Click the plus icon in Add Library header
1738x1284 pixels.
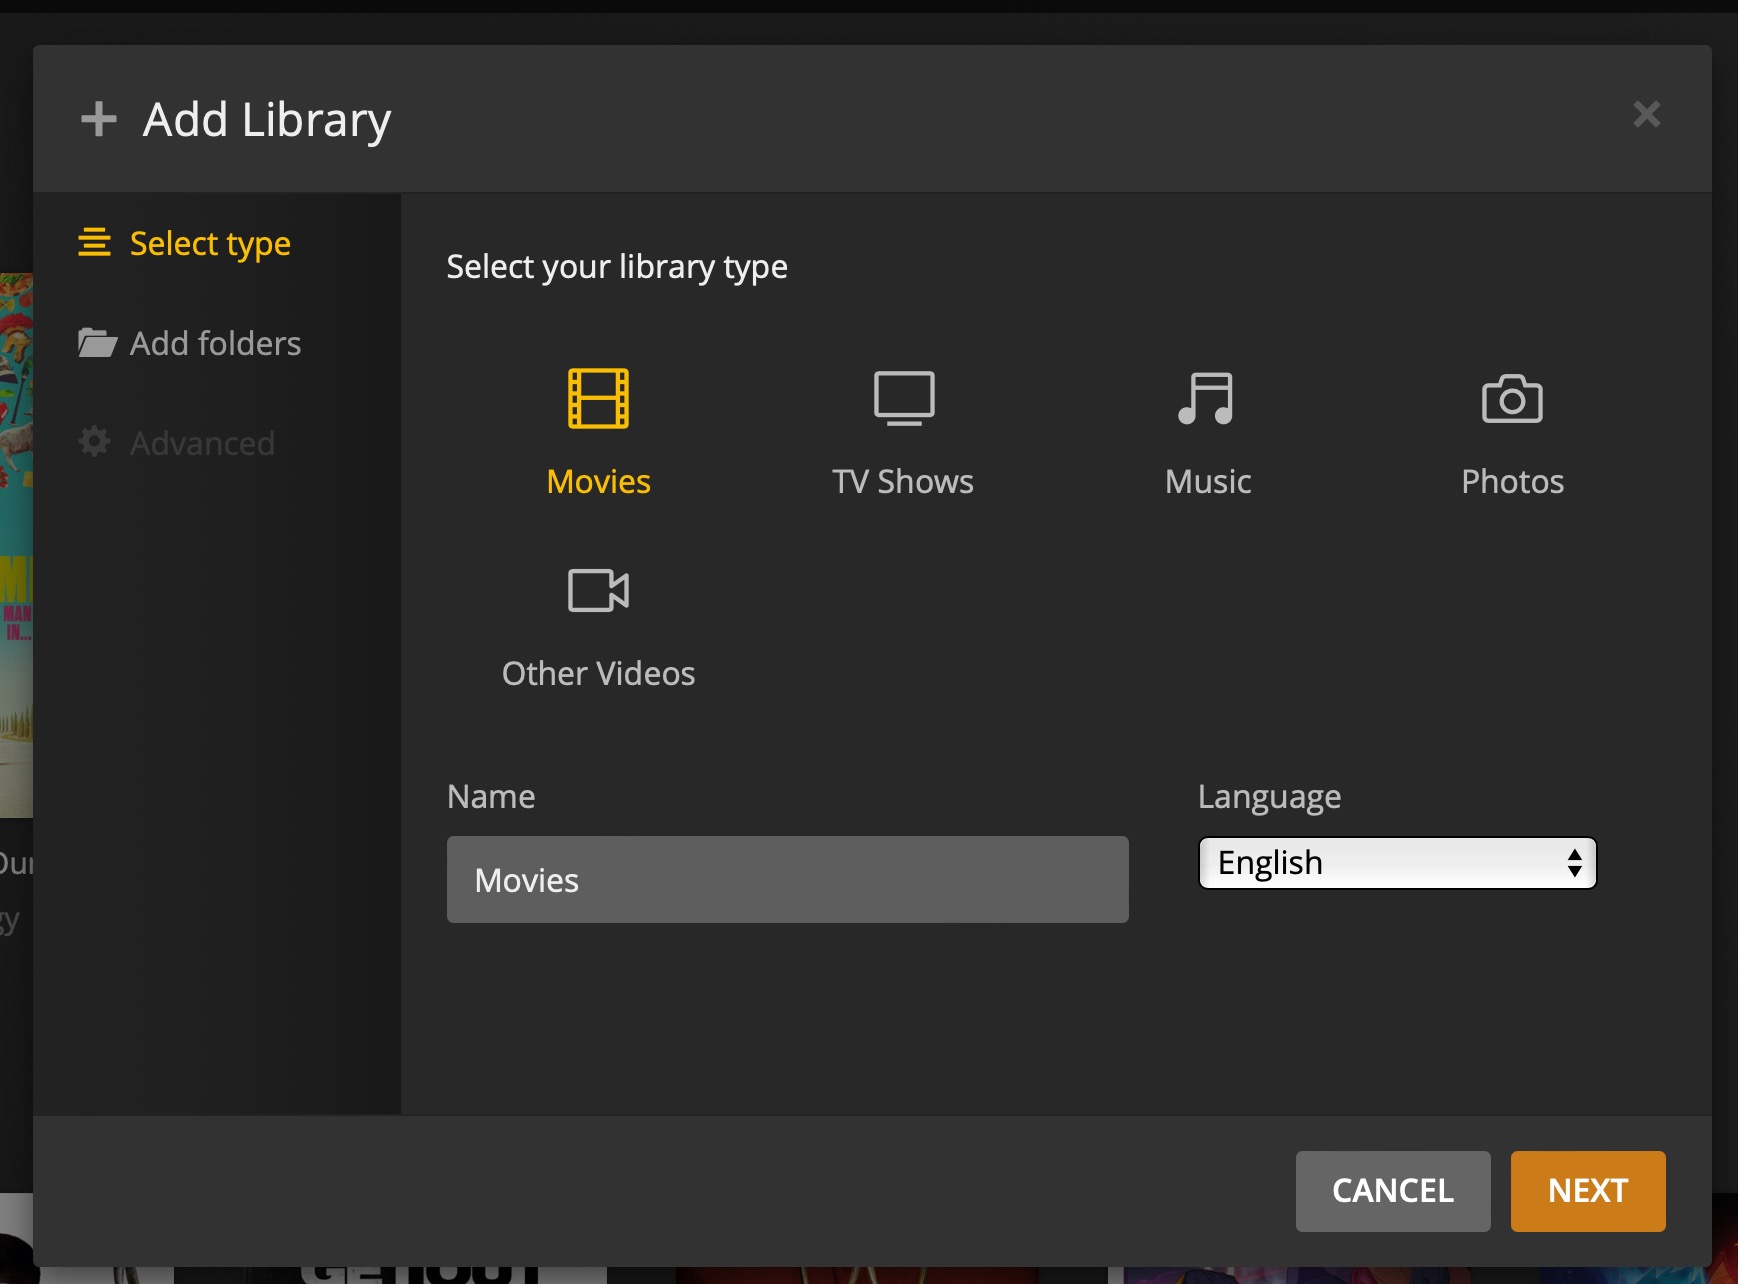99,117
